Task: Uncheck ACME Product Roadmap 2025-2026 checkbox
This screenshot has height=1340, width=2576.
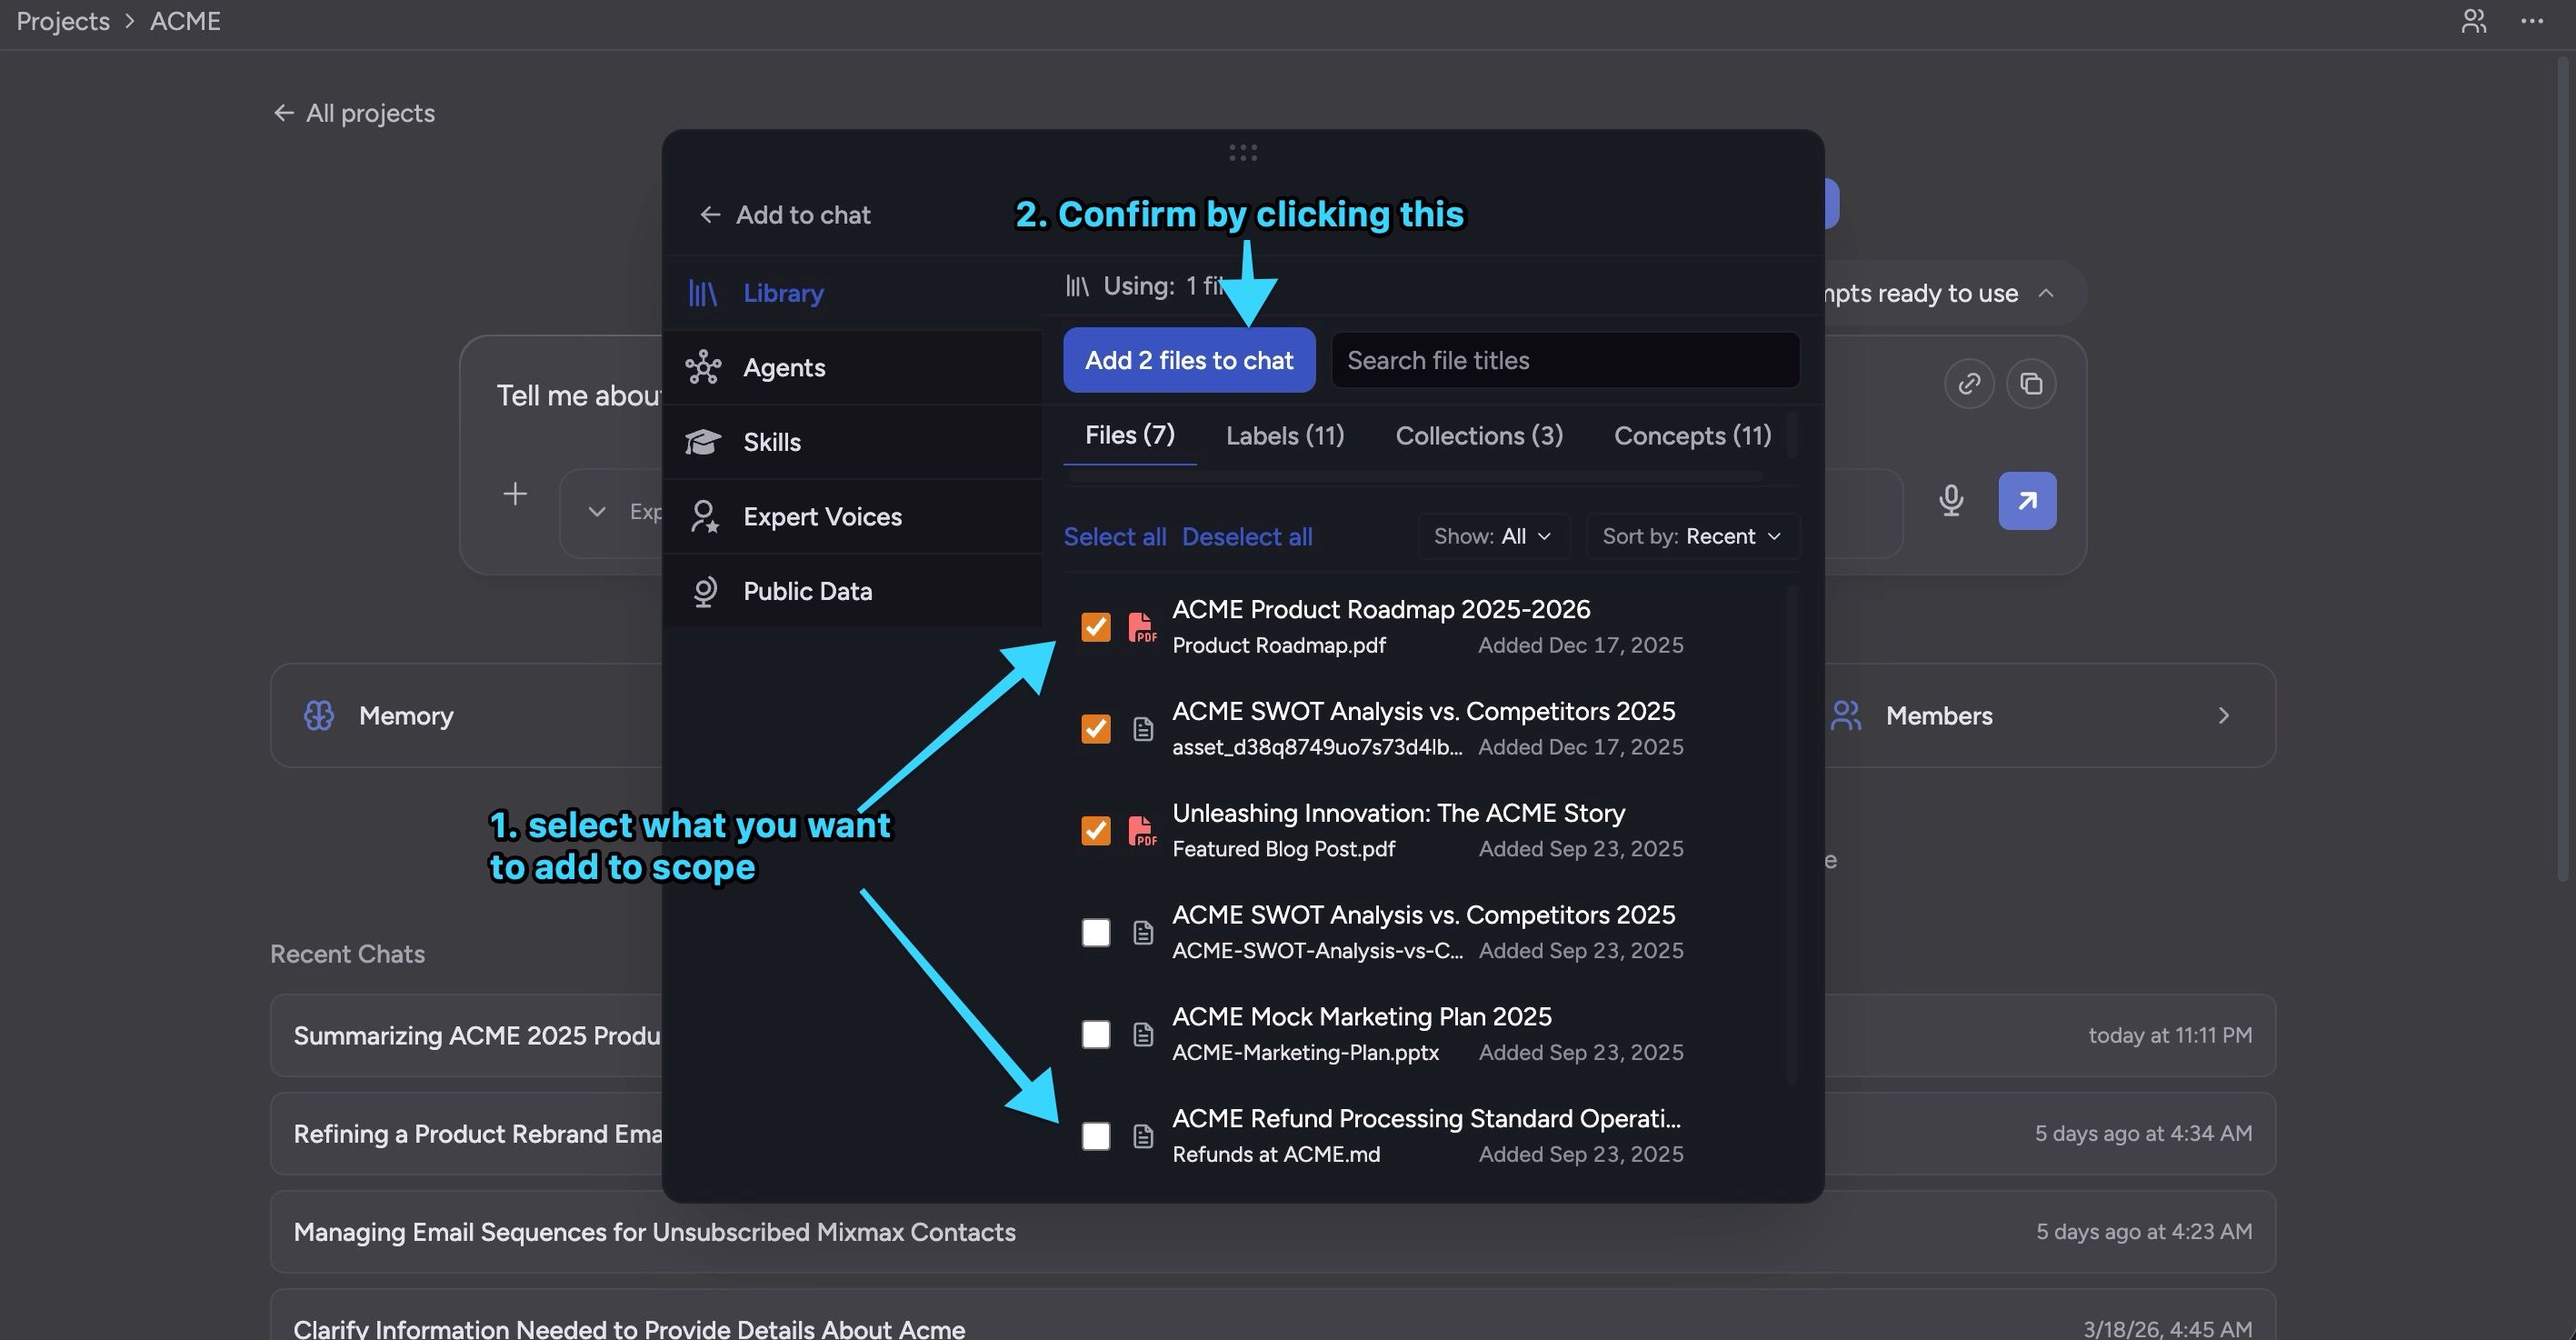Action: pos(1096,627)
